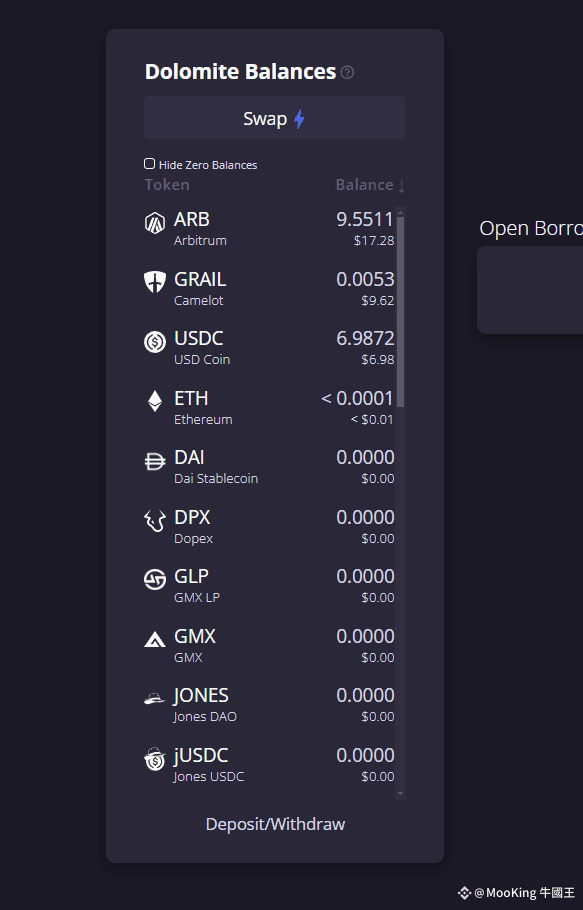Click the ARB Arbitrum token icon
583x910 pixels.
(155, 223)
